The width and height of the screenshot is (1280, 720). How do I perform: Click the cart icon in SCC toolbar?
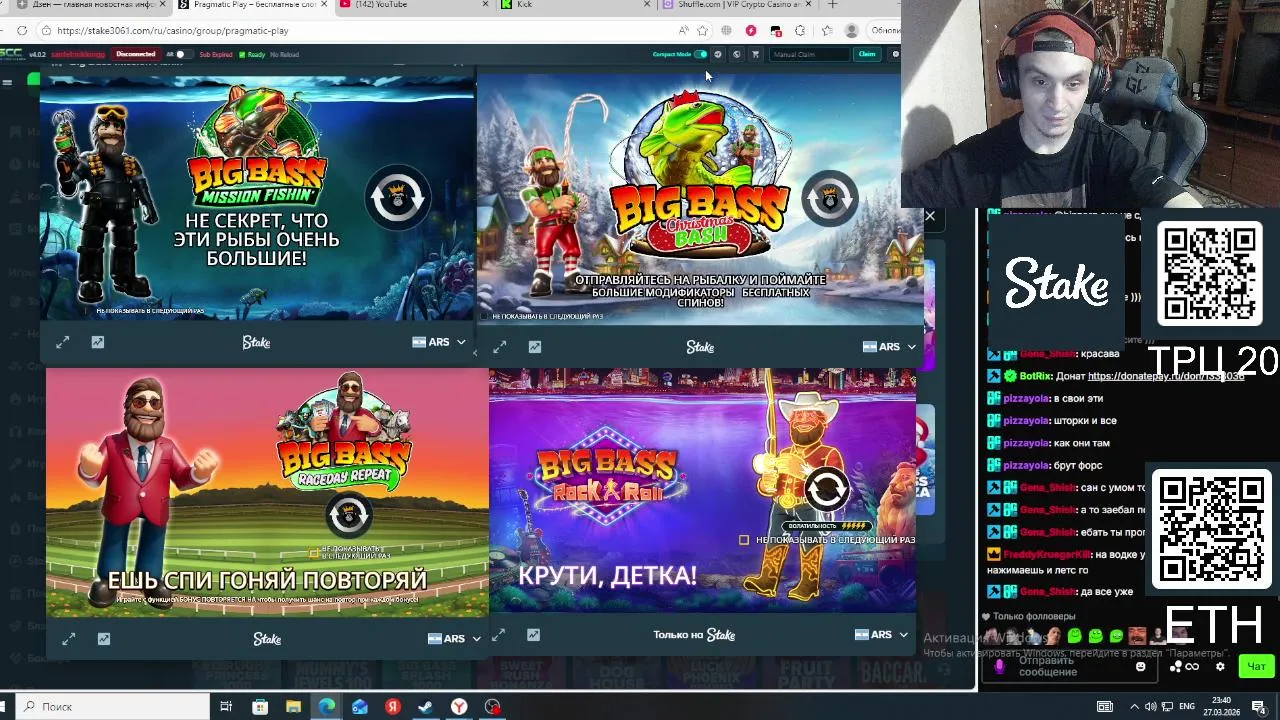pyautogui.click(x=755, y=54)
